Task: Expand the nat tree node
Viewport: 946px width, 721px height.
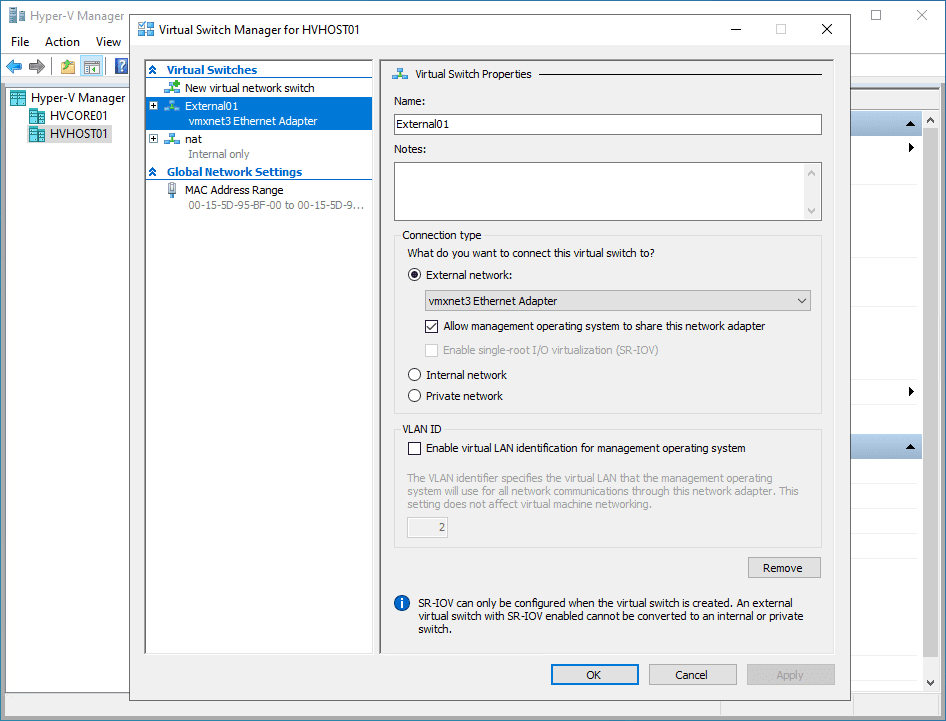Action: click(x=154, y=139)
